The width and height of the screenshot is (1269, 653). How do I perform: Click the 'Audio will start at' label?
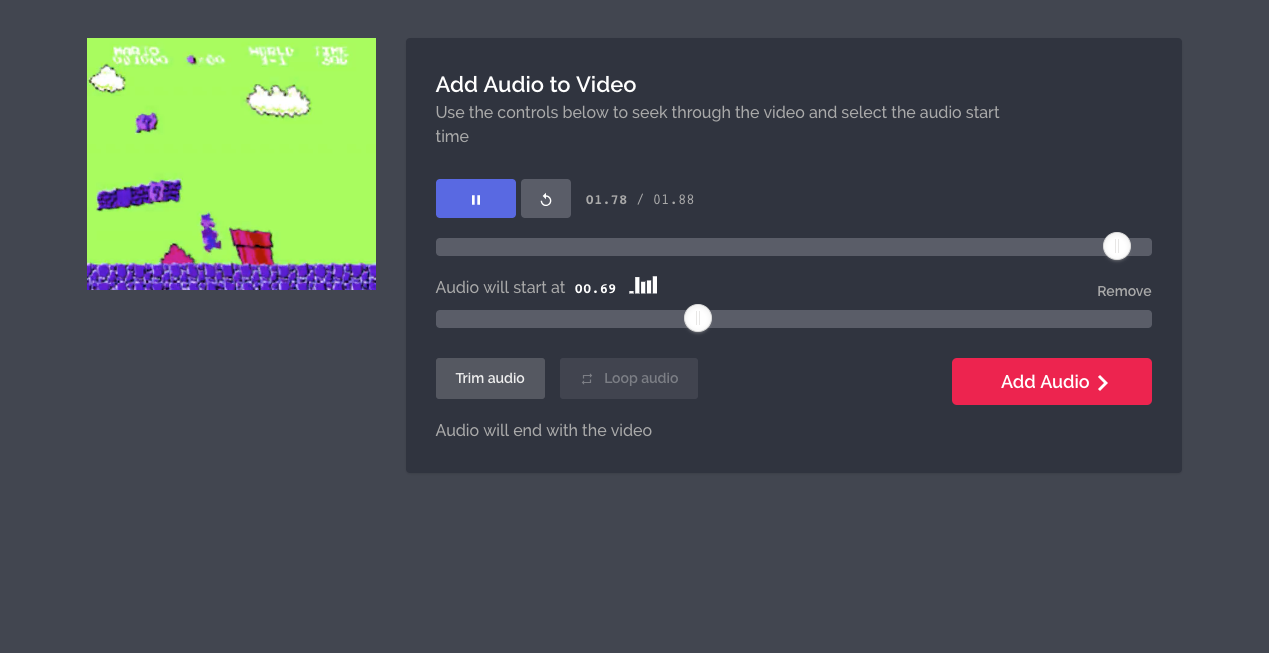tap(501, 287)
